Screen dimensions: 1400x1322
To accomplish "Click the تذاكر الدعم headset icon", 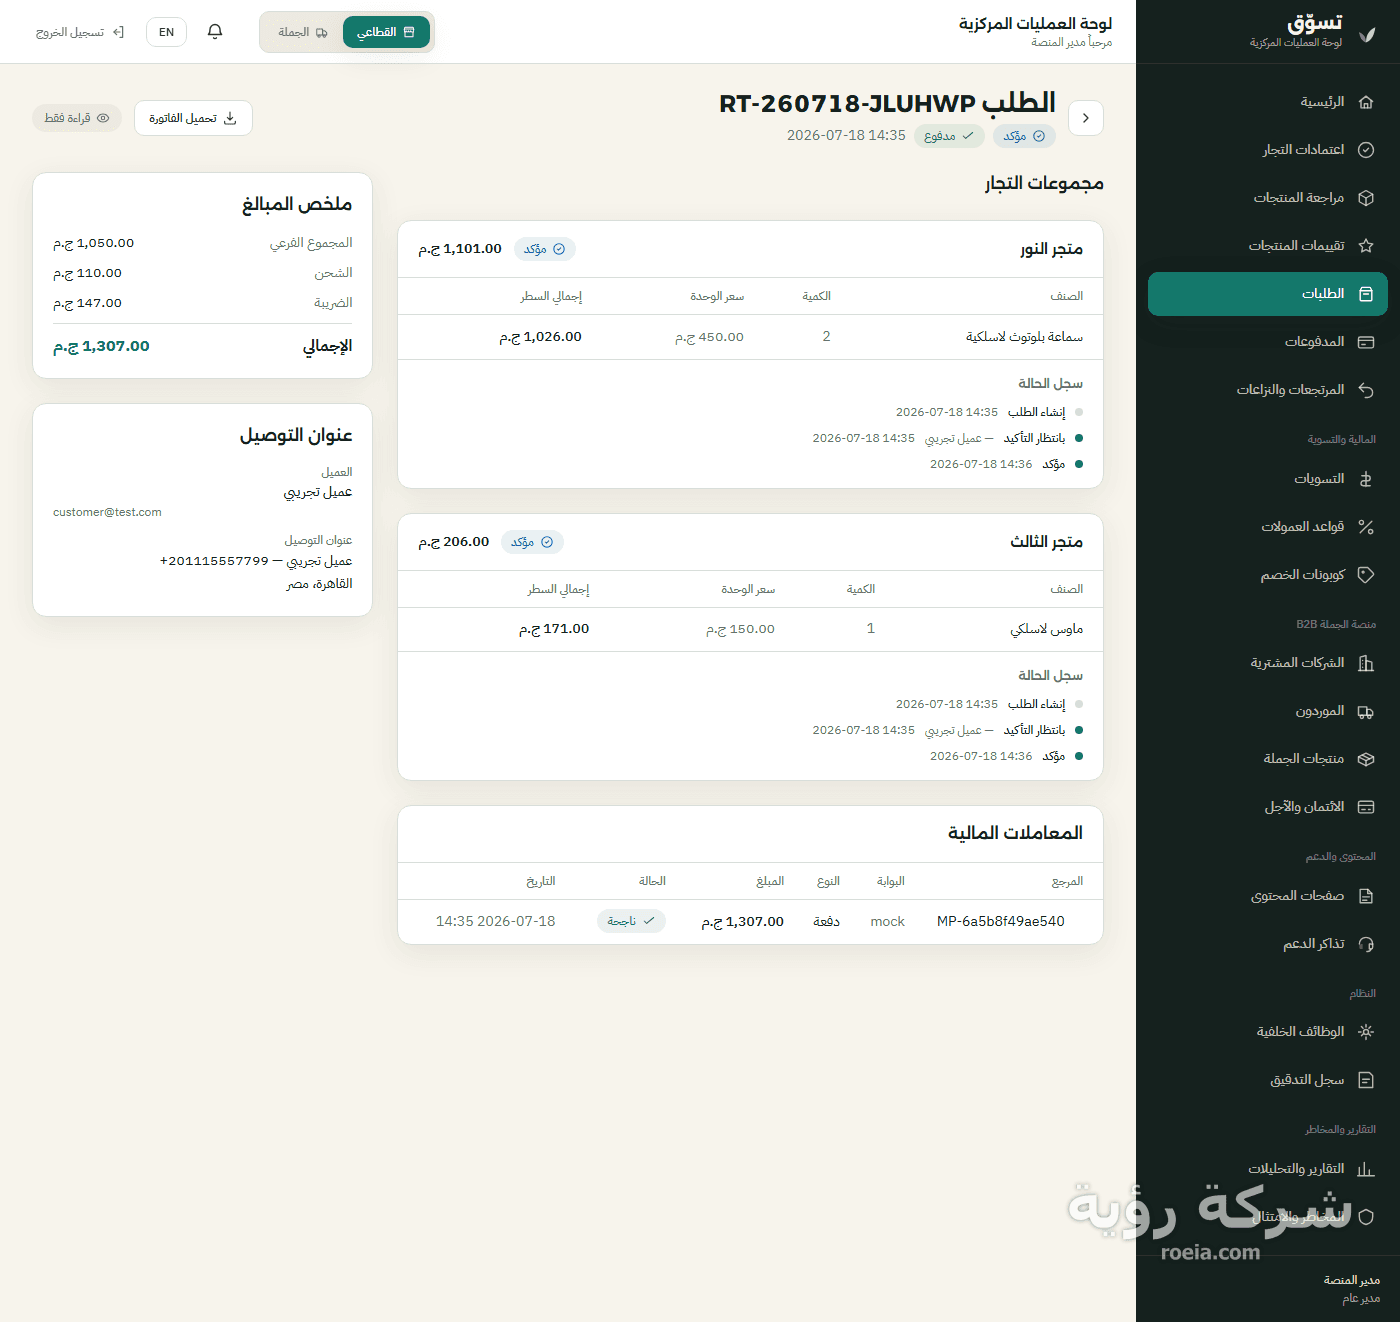I will pos(1366,944).
